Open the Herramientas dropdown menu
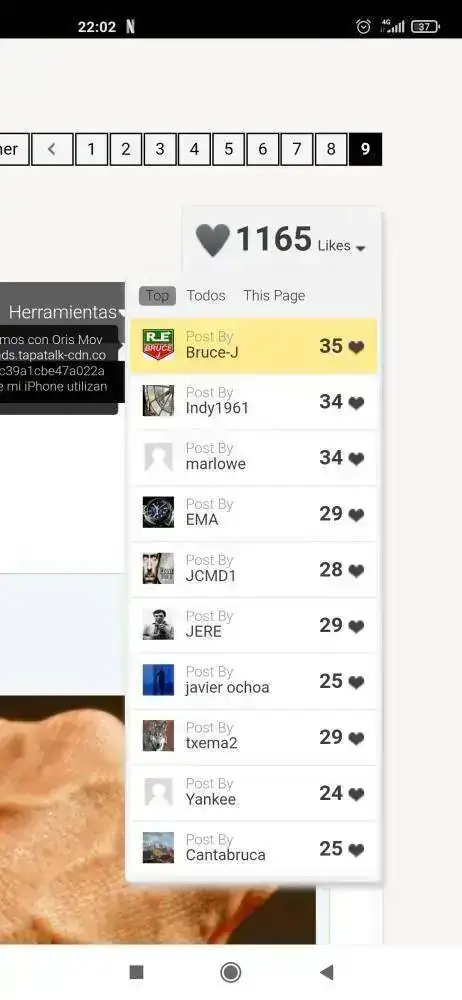 63,312
